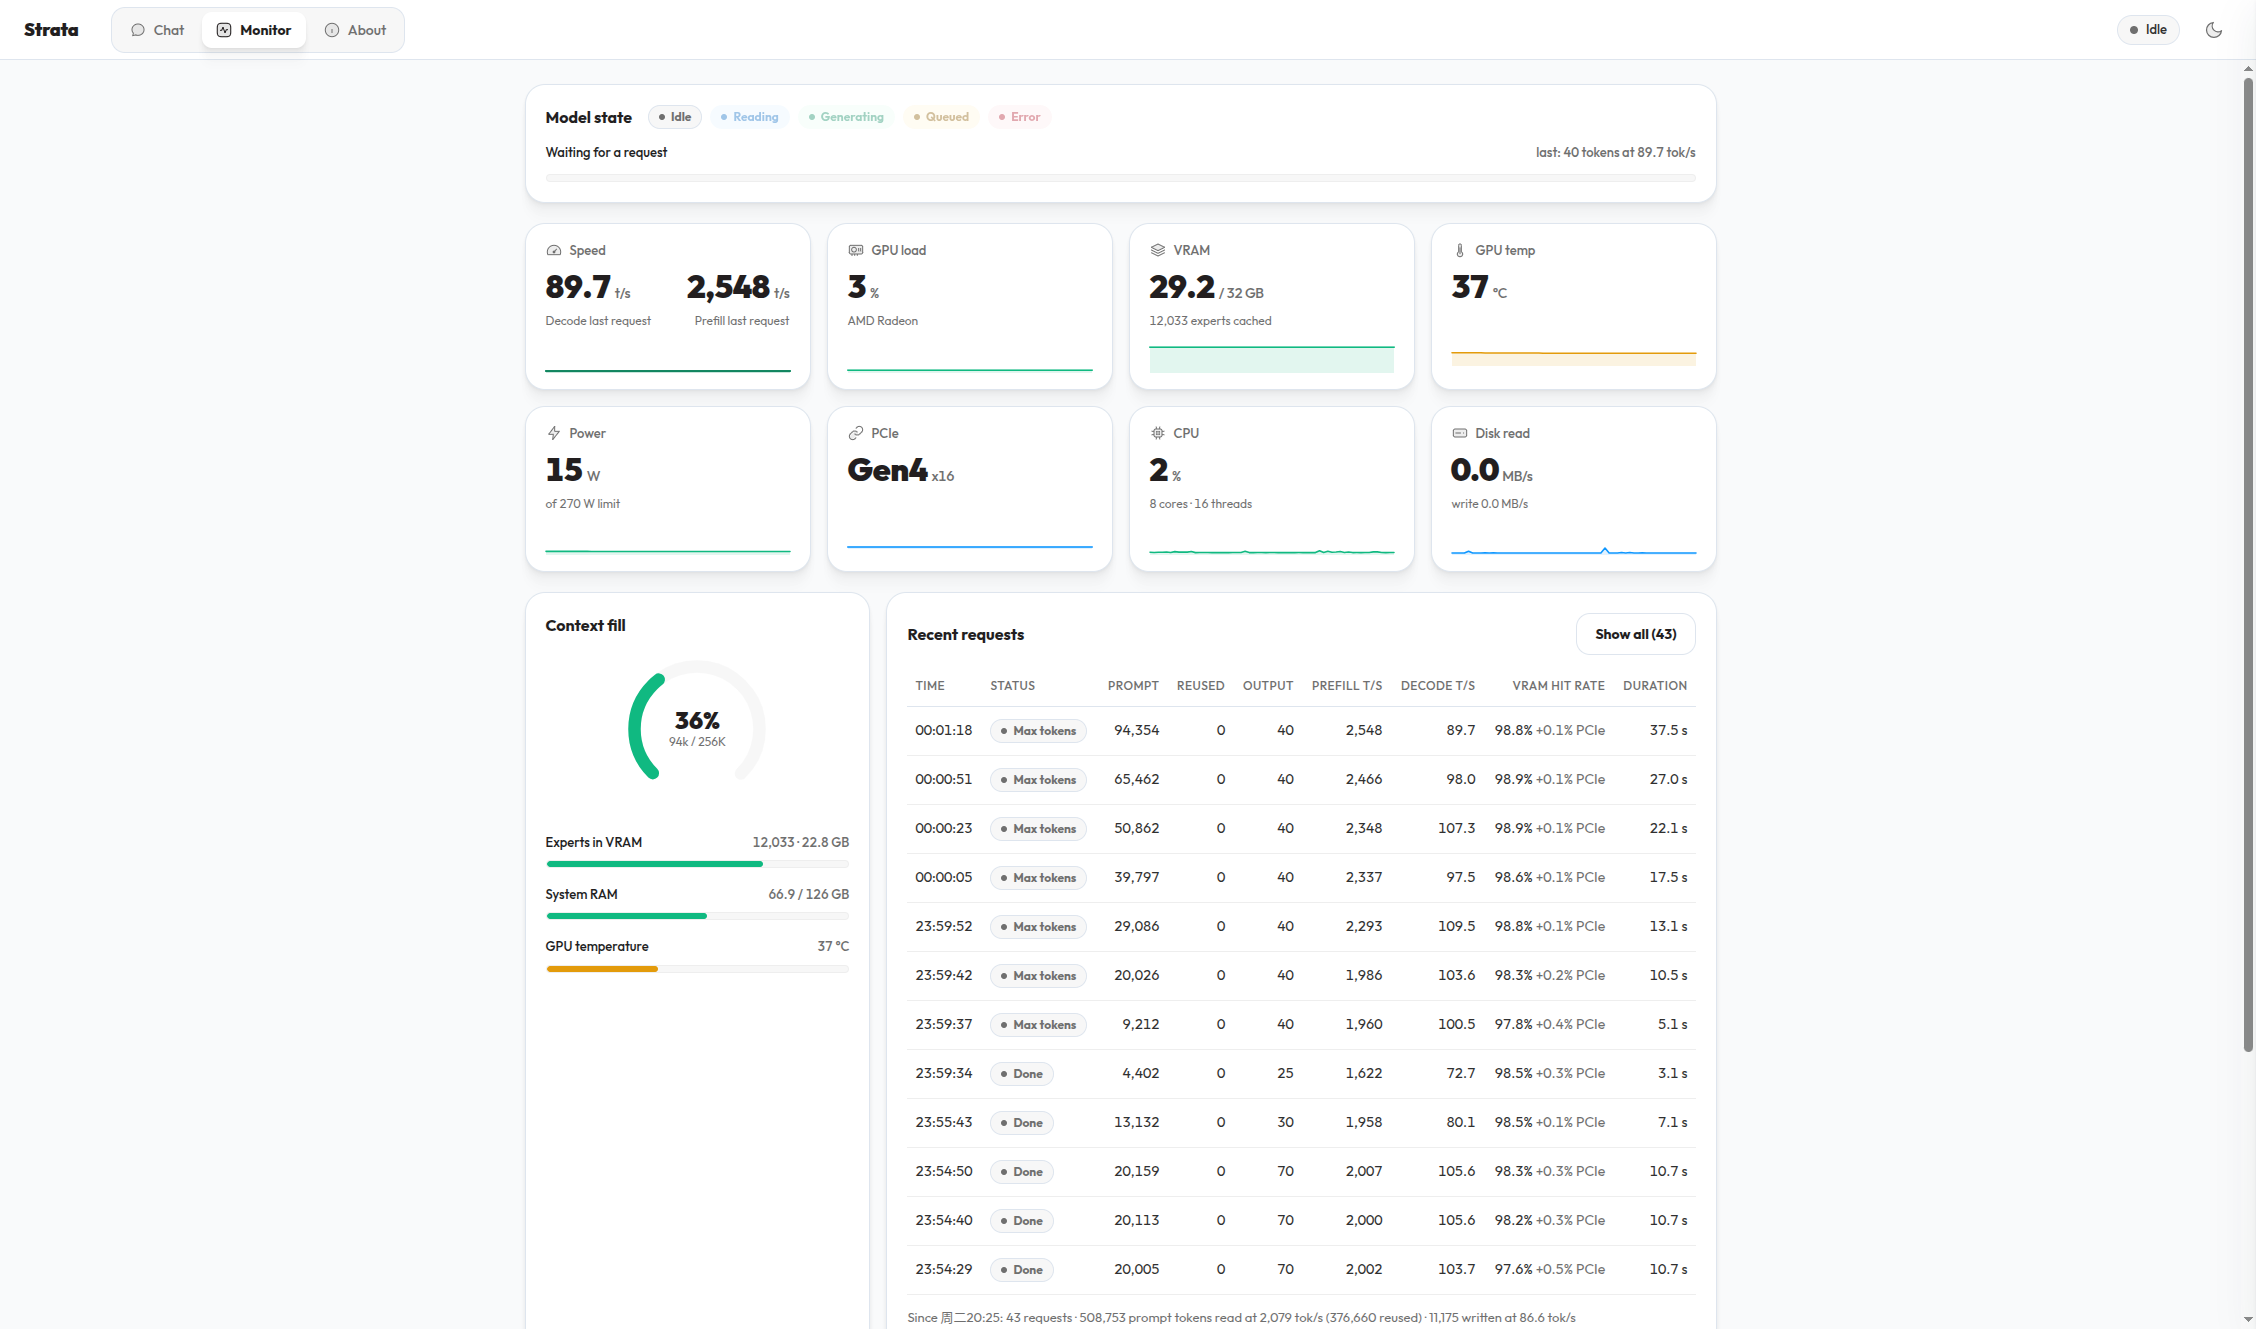Click the System RAM progress bar

(x=697, y=916)
